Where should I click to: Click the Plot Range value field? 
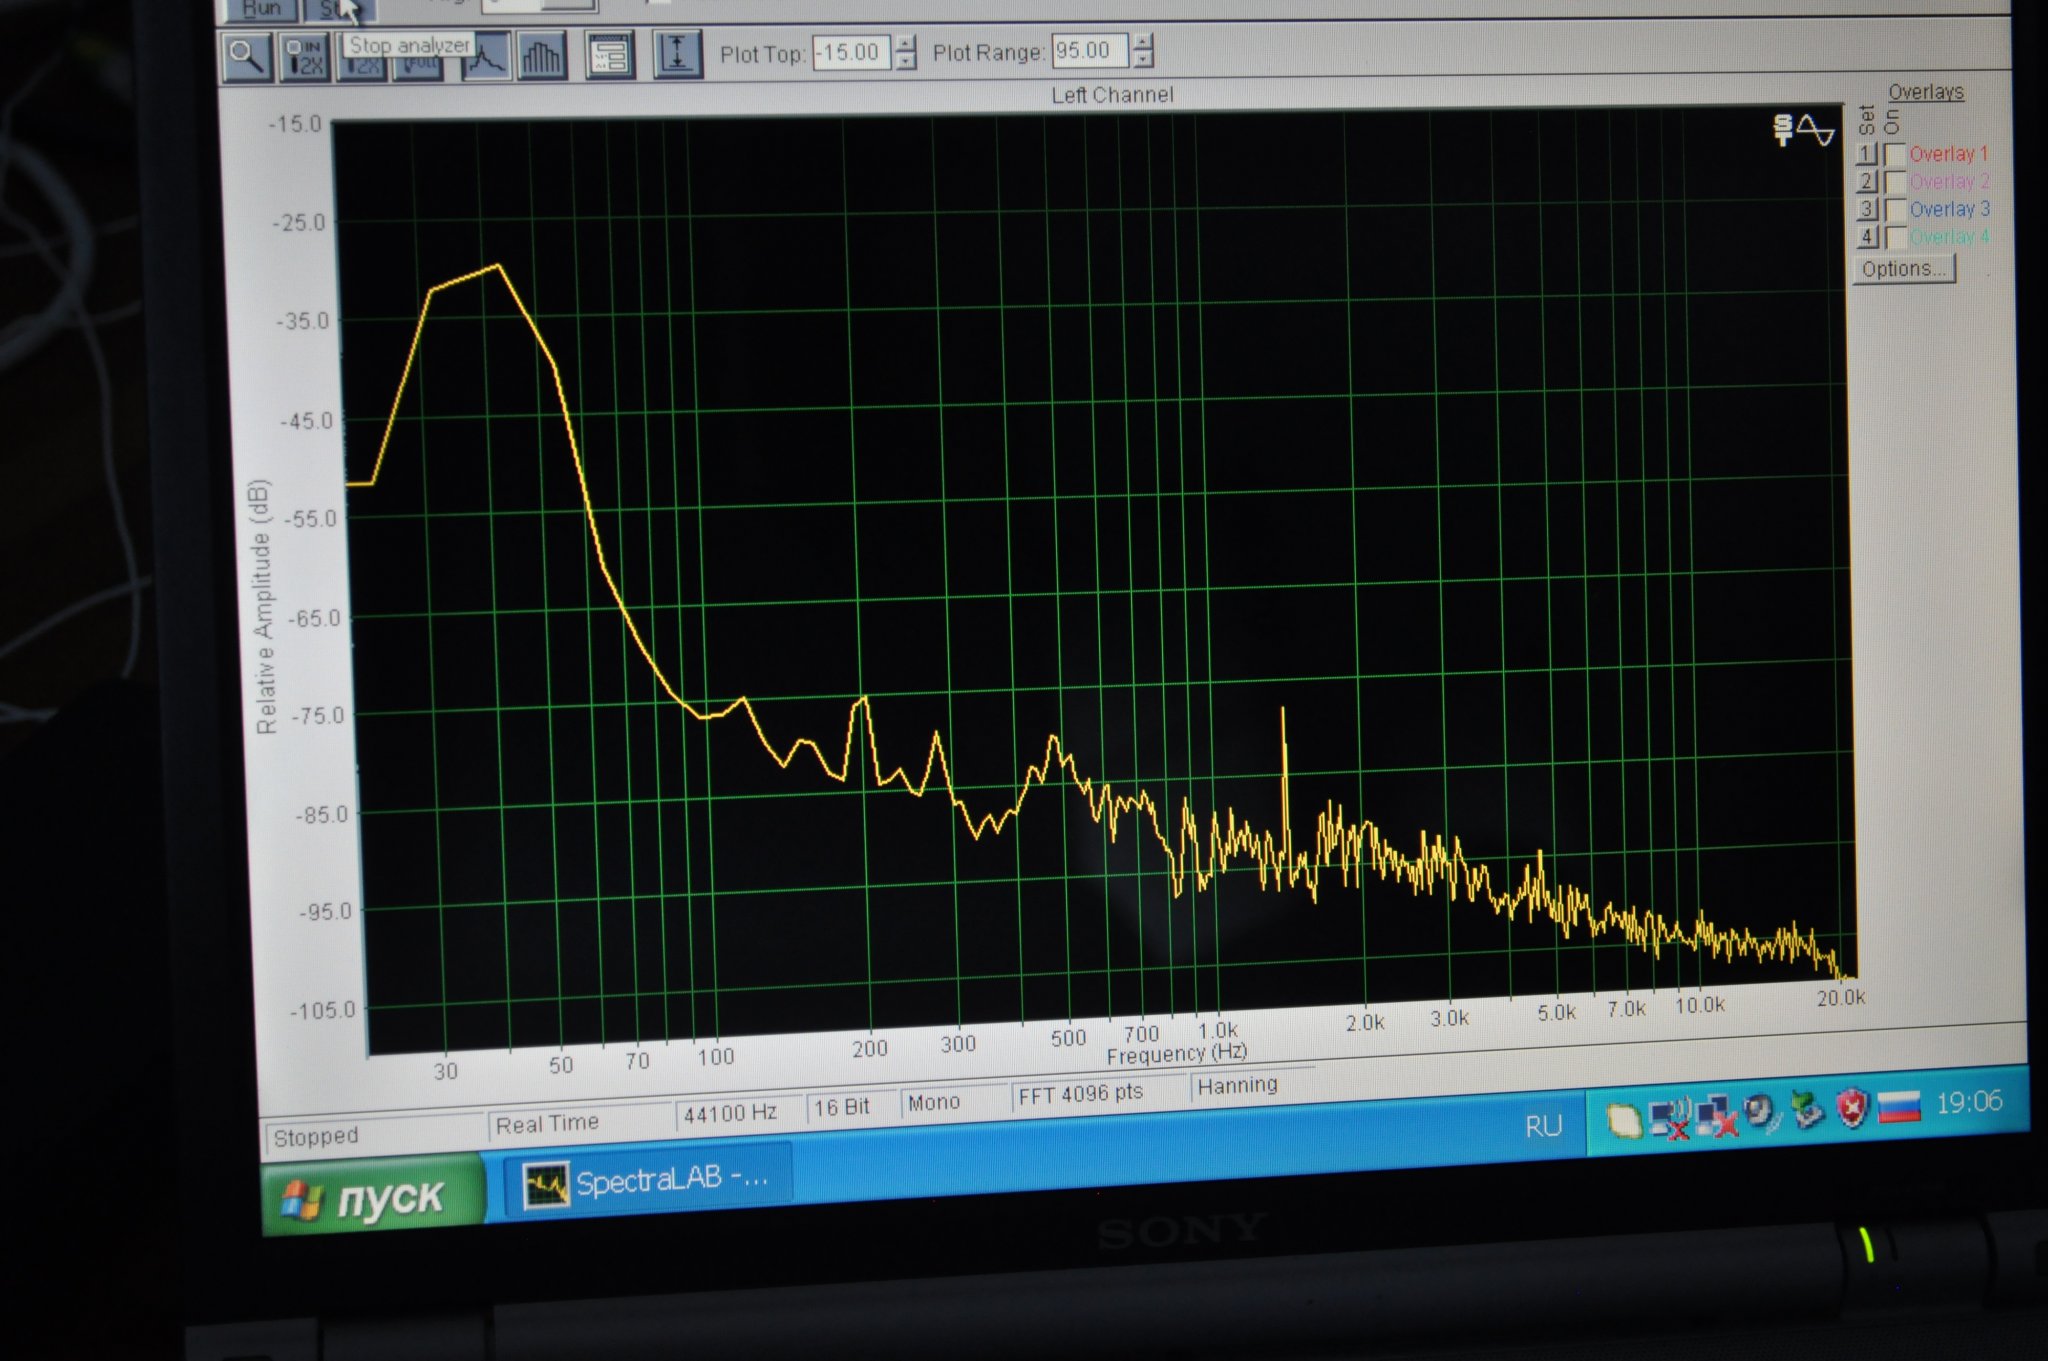pos(1089,50)
